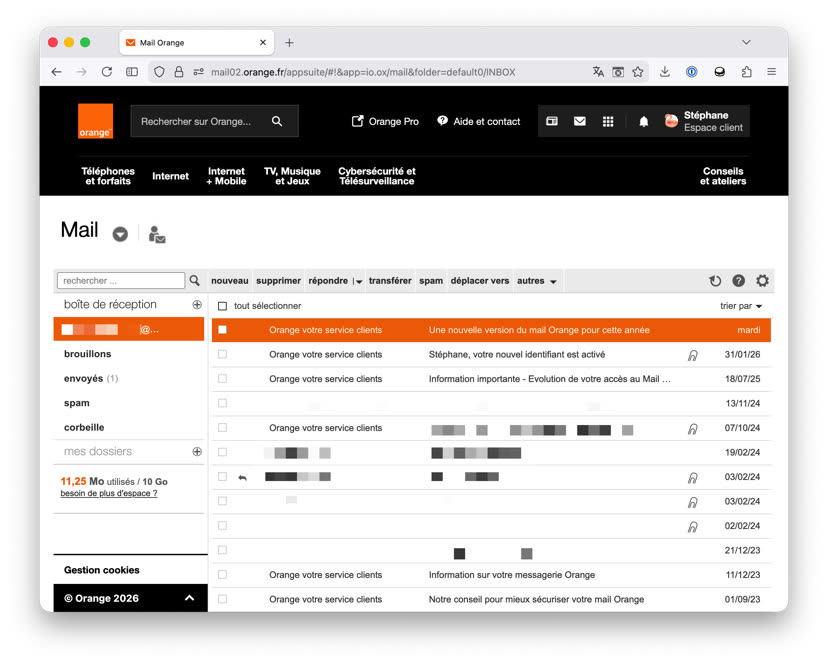Click the reply arrow icon on 03/02/24 mail

242,477
